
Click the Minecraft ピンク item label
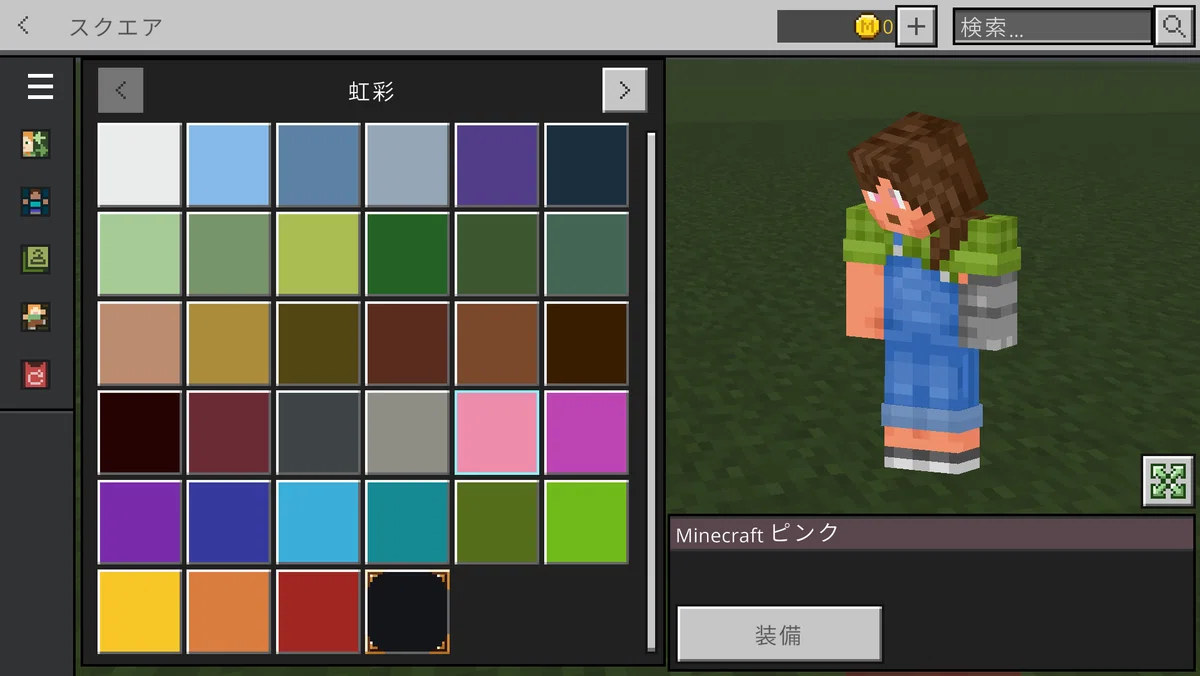pyautogui.click(x=757, y=534)
